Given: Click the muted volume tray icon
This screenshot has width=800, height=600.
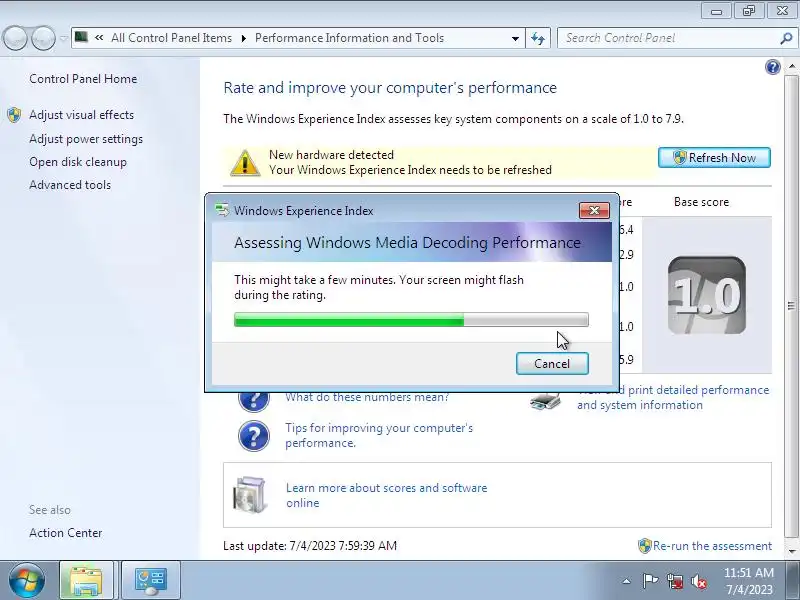Looking at the screenshot, I should point(699,581).
